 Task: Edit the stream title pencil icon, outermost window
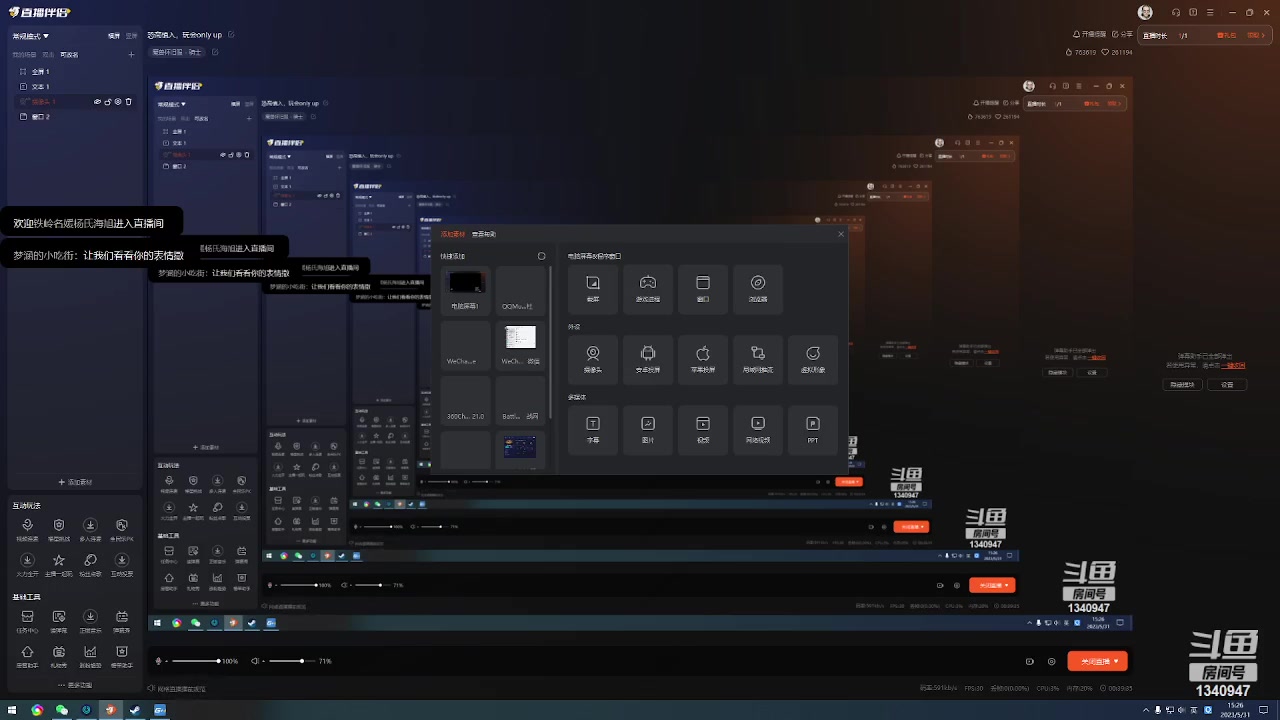coord(231,35)
